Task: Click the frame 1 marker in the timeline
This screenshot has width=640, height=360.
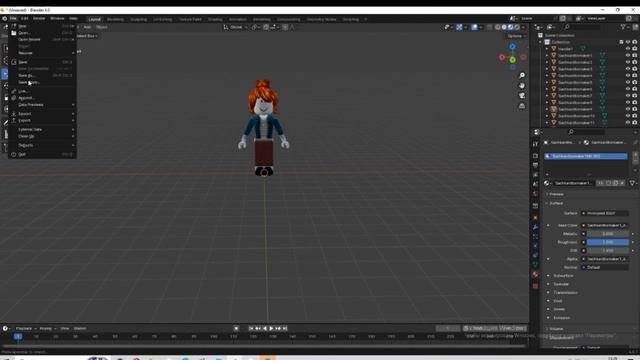Action: (x=18, y=336)
